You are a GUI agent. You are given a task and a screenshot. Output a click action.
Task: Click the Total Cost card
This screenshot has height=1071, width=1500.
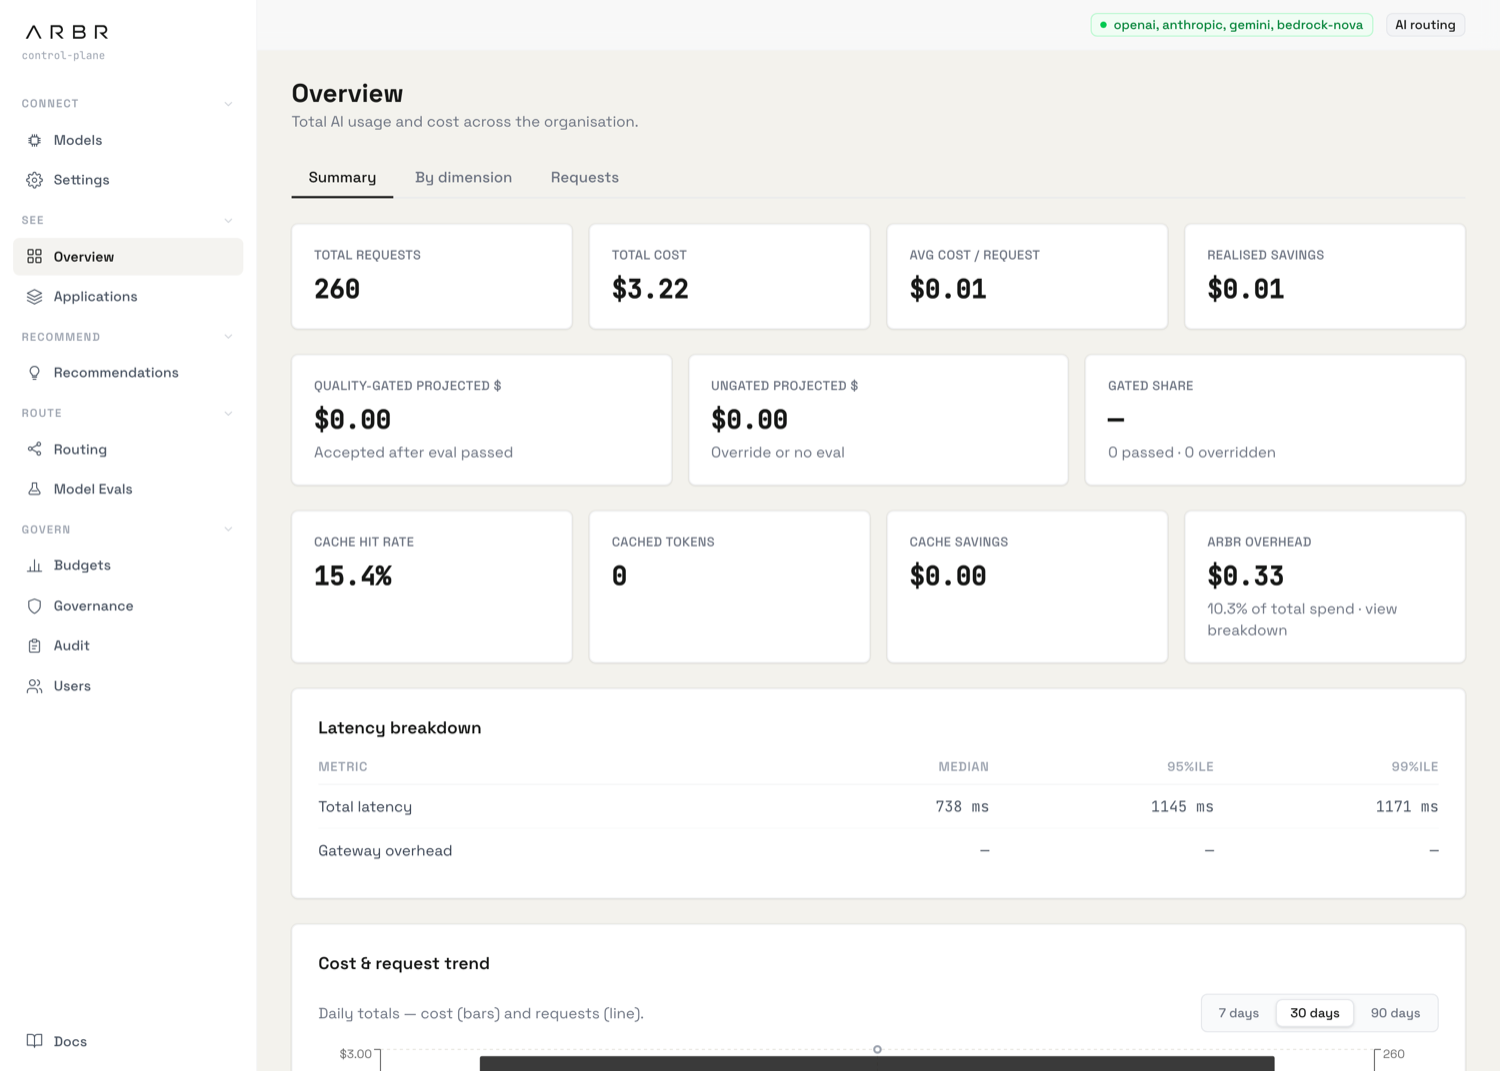(x=729, y=276)
